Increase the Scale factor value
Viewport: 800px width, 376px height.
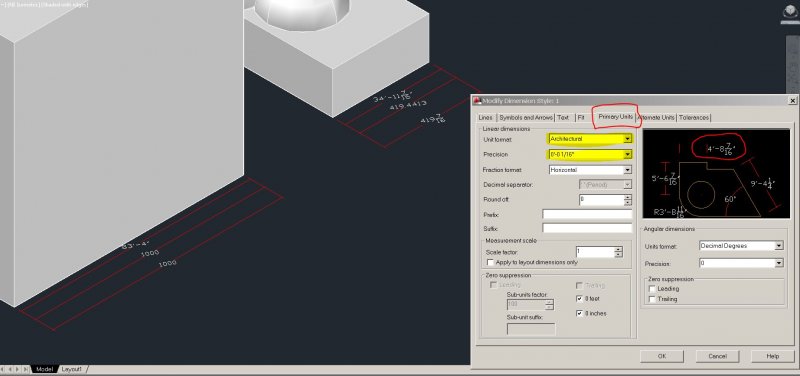(x=618, y=249)
